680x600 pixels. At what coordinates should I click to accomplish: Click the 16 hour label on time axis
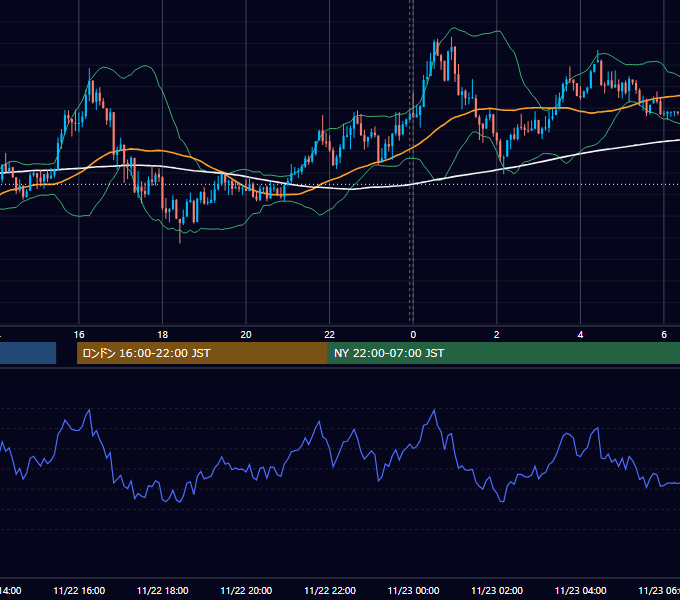coord(79,335)
